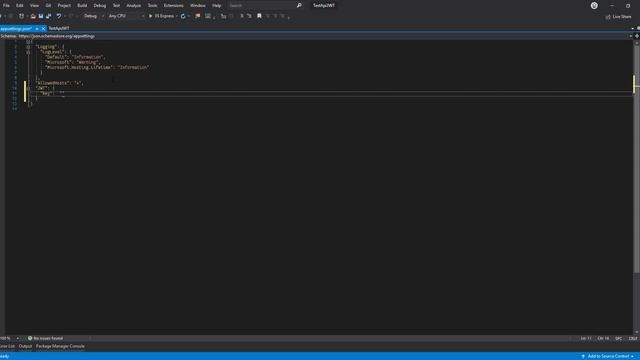Select the TestApiJWT tab
Image resolution: width=640 pixels, height=360 pixels.
coord(59,29)
